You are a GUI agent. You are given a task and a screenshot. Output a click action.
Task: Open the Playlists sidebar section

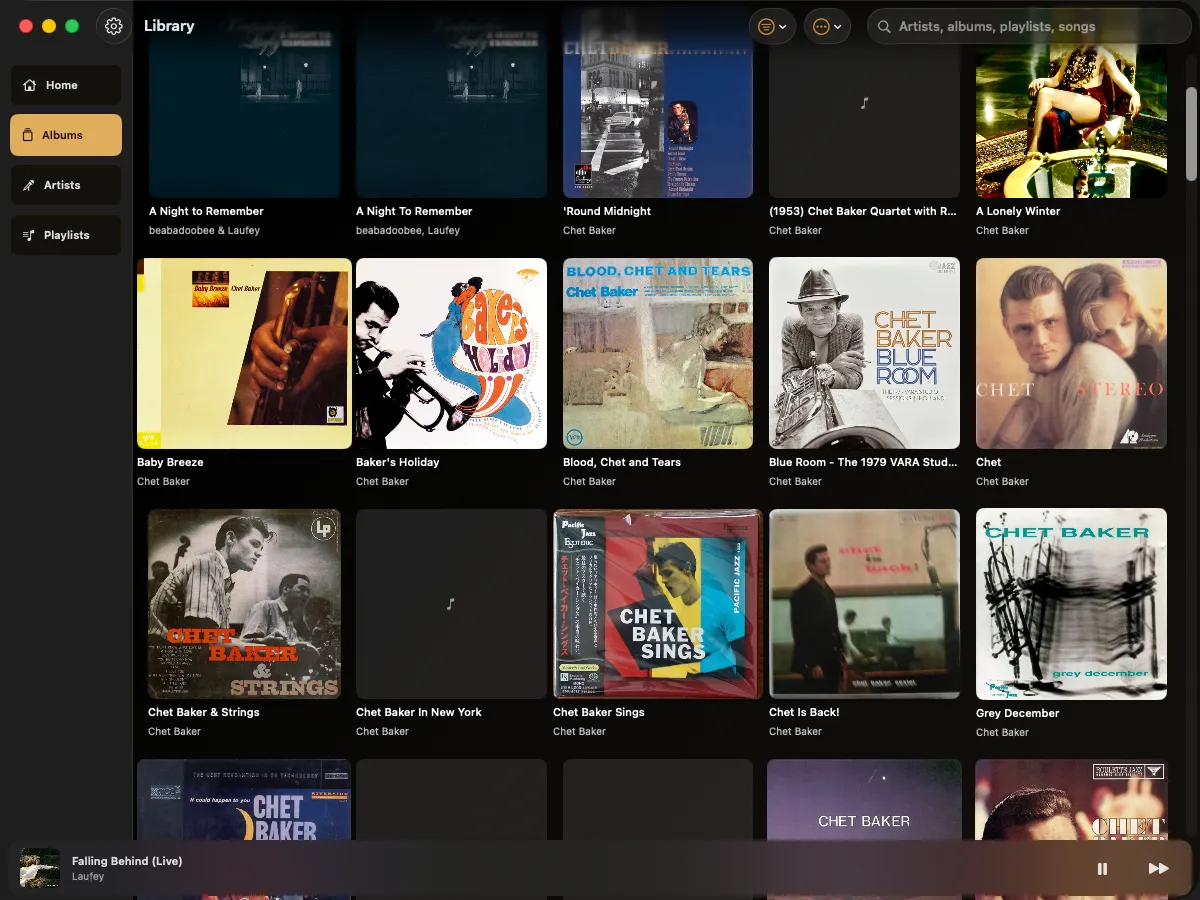(x=66, y=235)
